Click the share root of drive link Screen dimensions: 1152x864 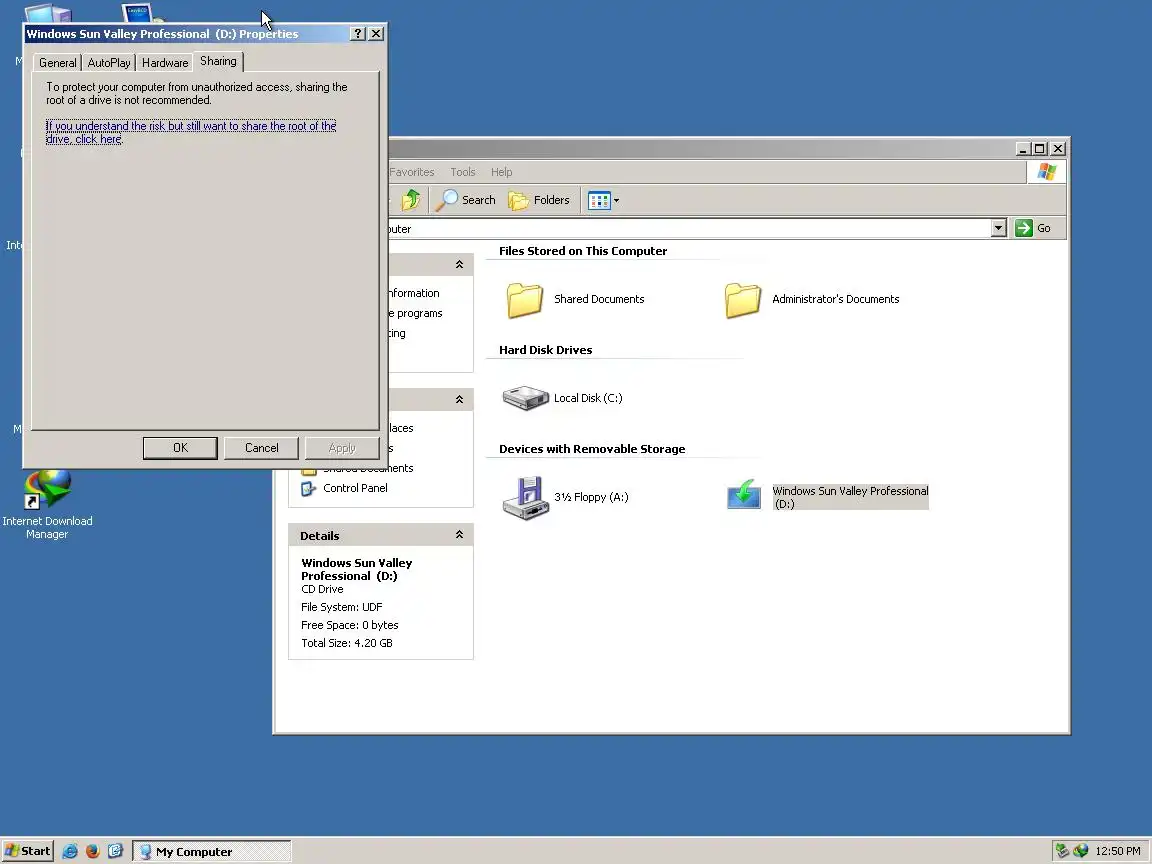(191, 132)
